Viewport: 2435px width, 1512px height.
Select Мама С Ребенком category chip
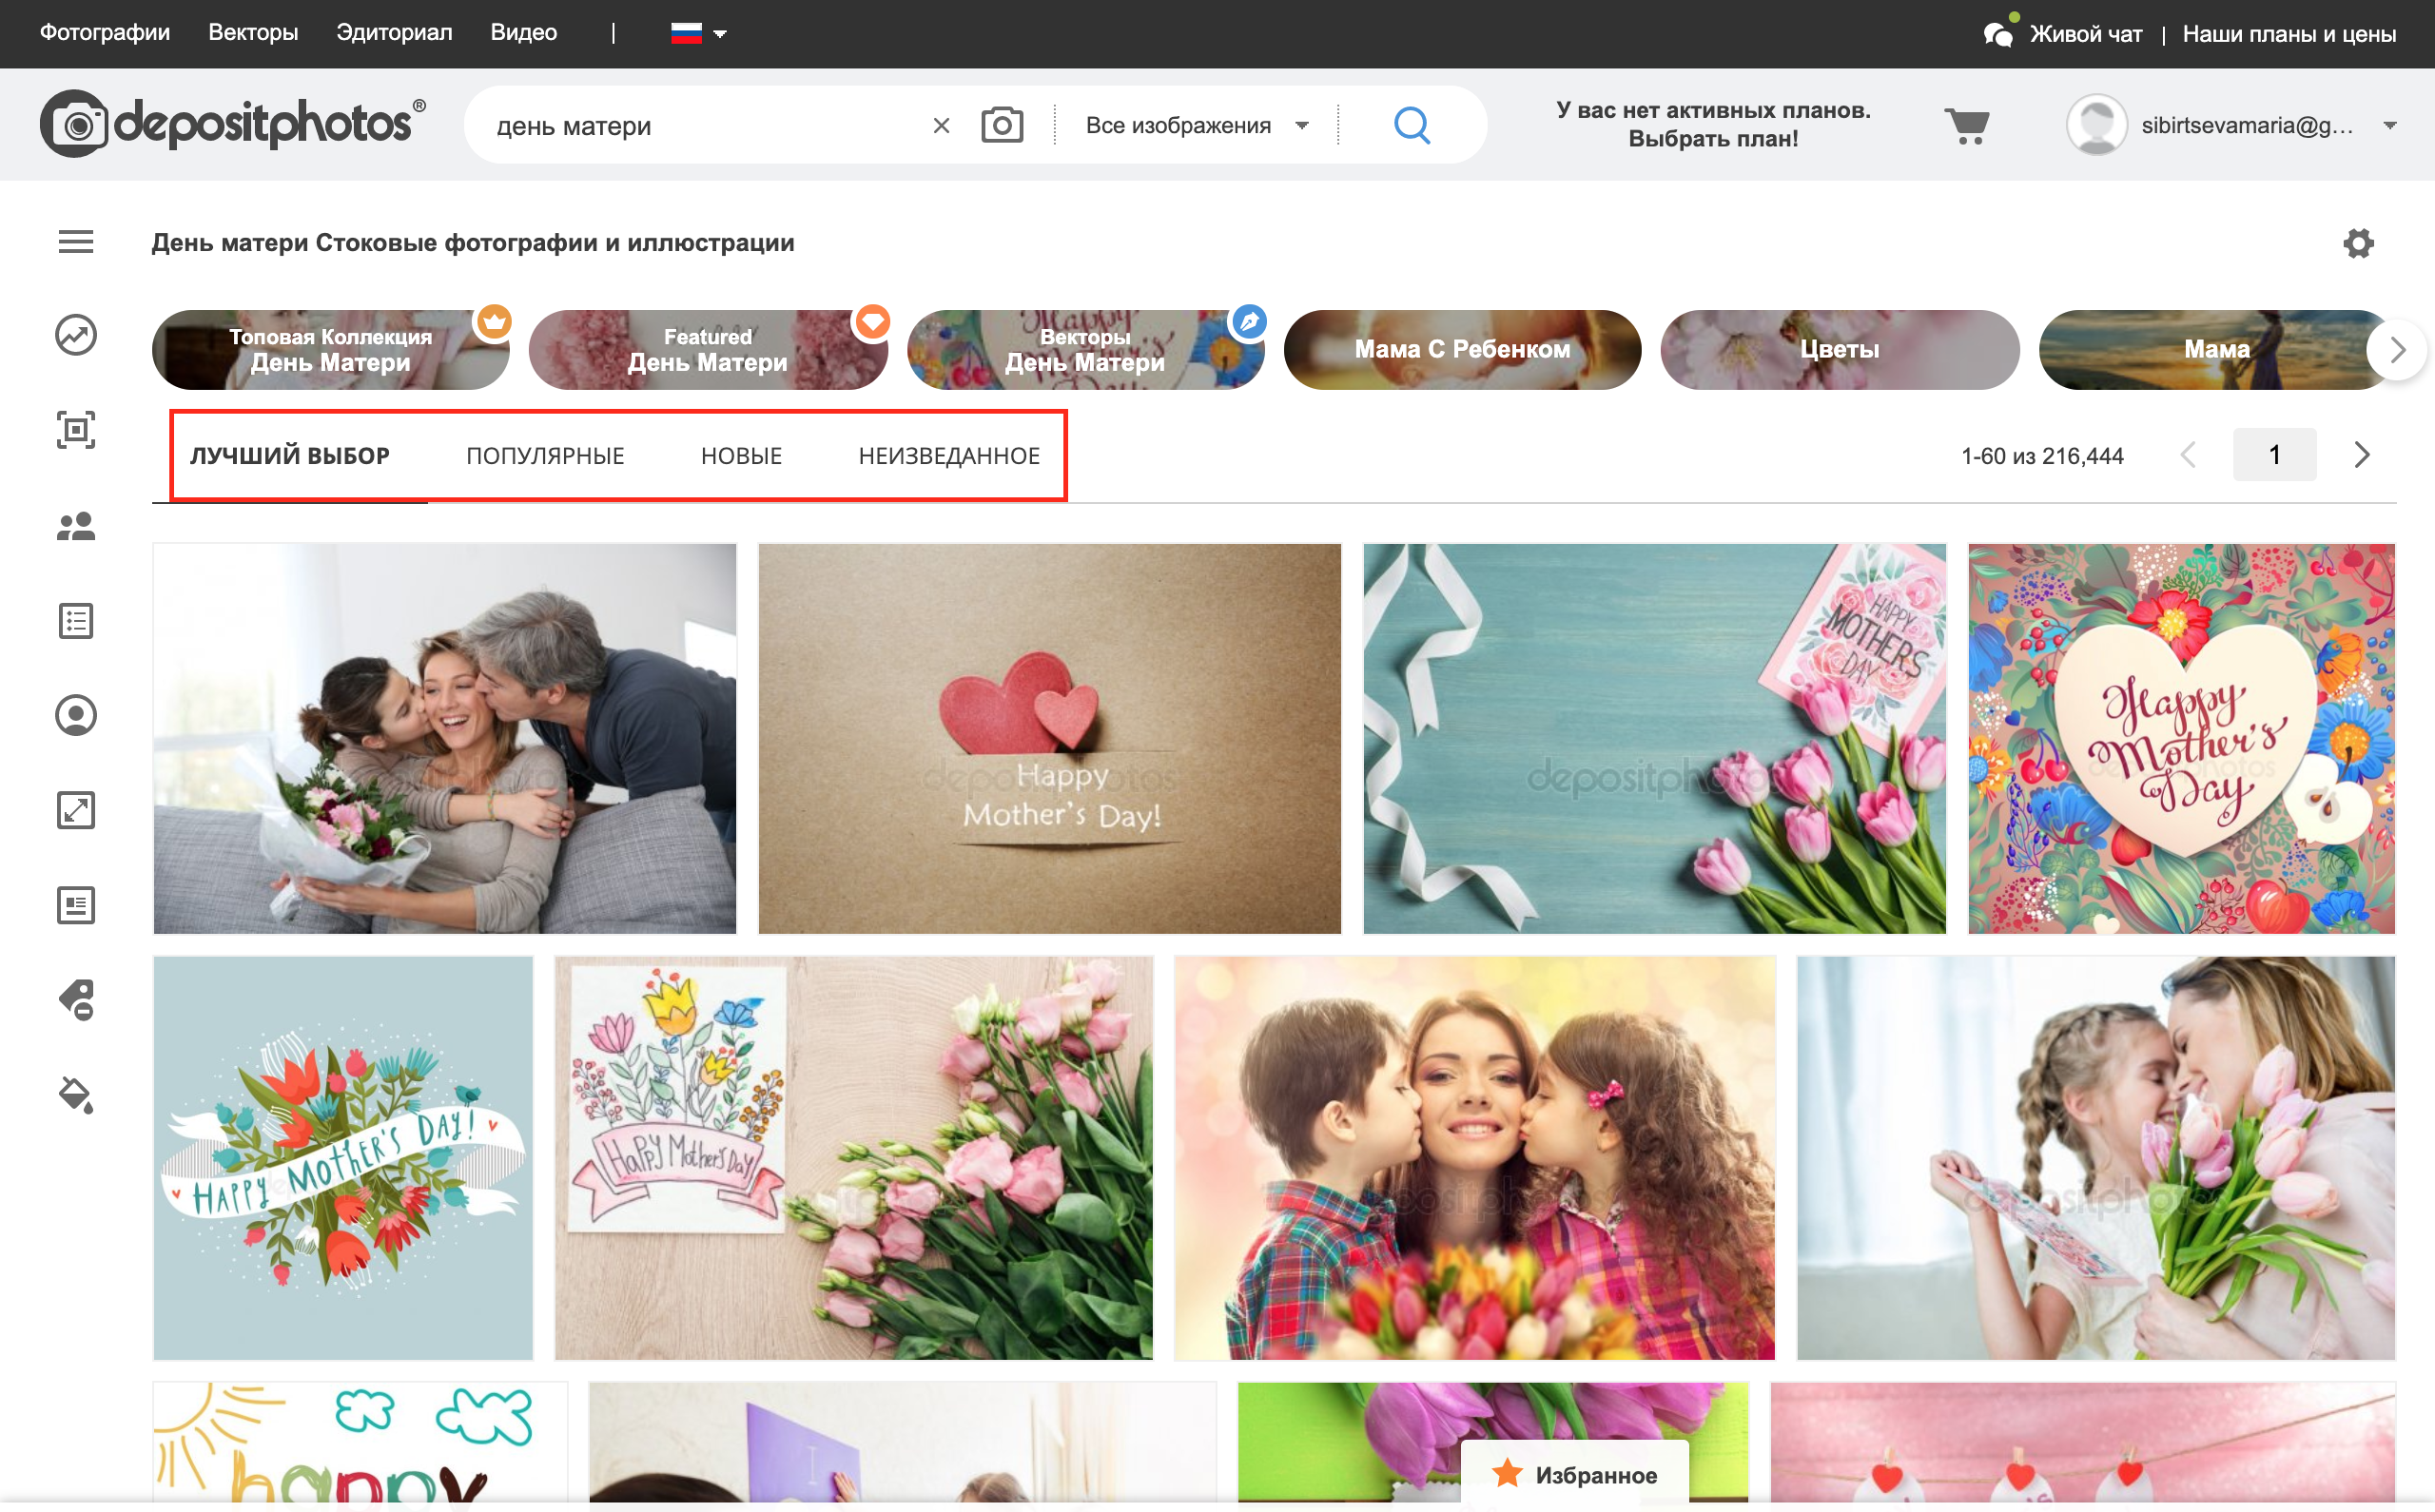click(1462, 349)
